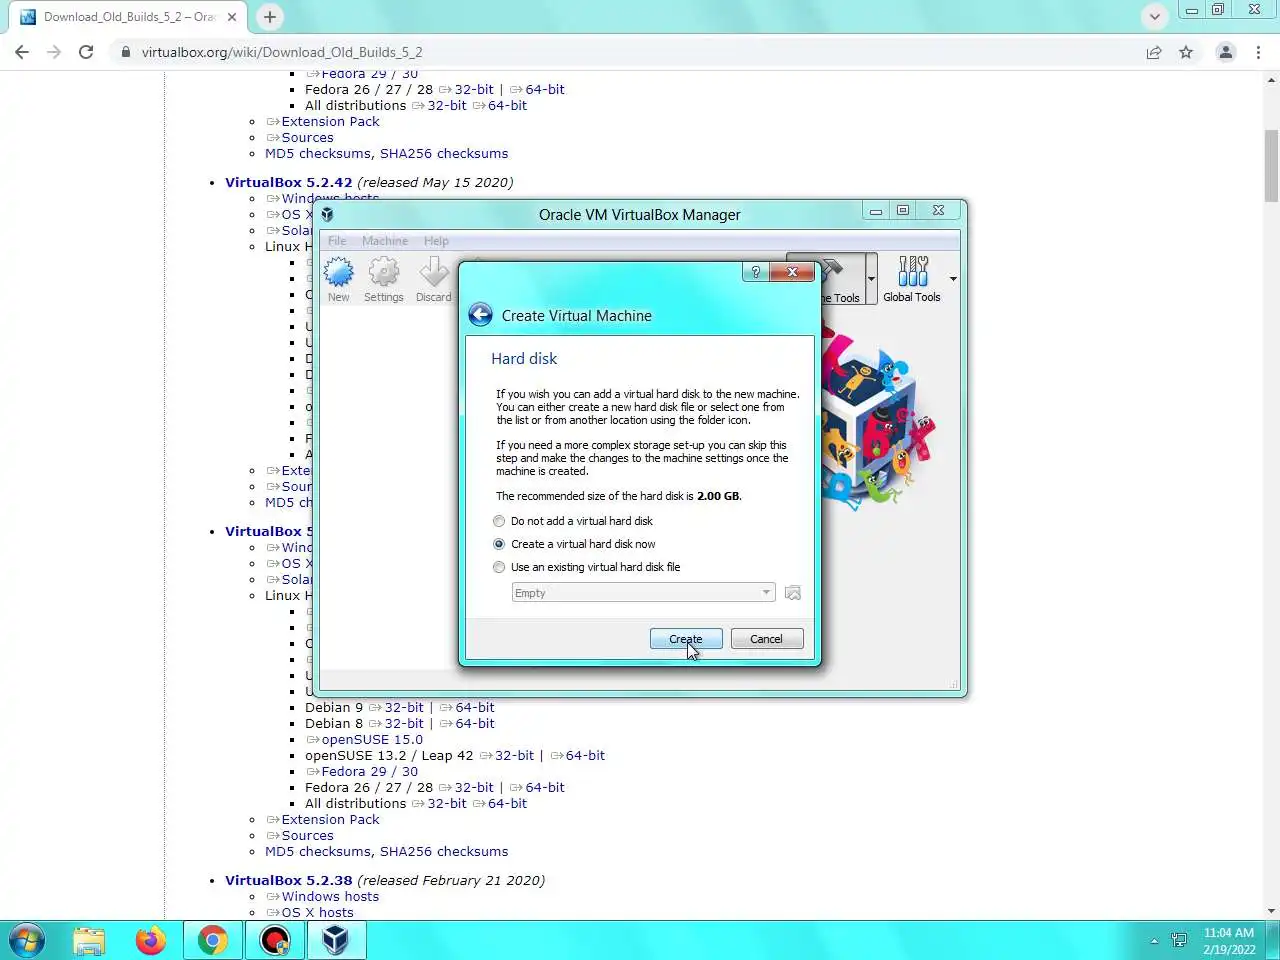The image size is (1280, 960).
Task: Click the taskbar clock showing 11:04 AM
Action: 1229,941
